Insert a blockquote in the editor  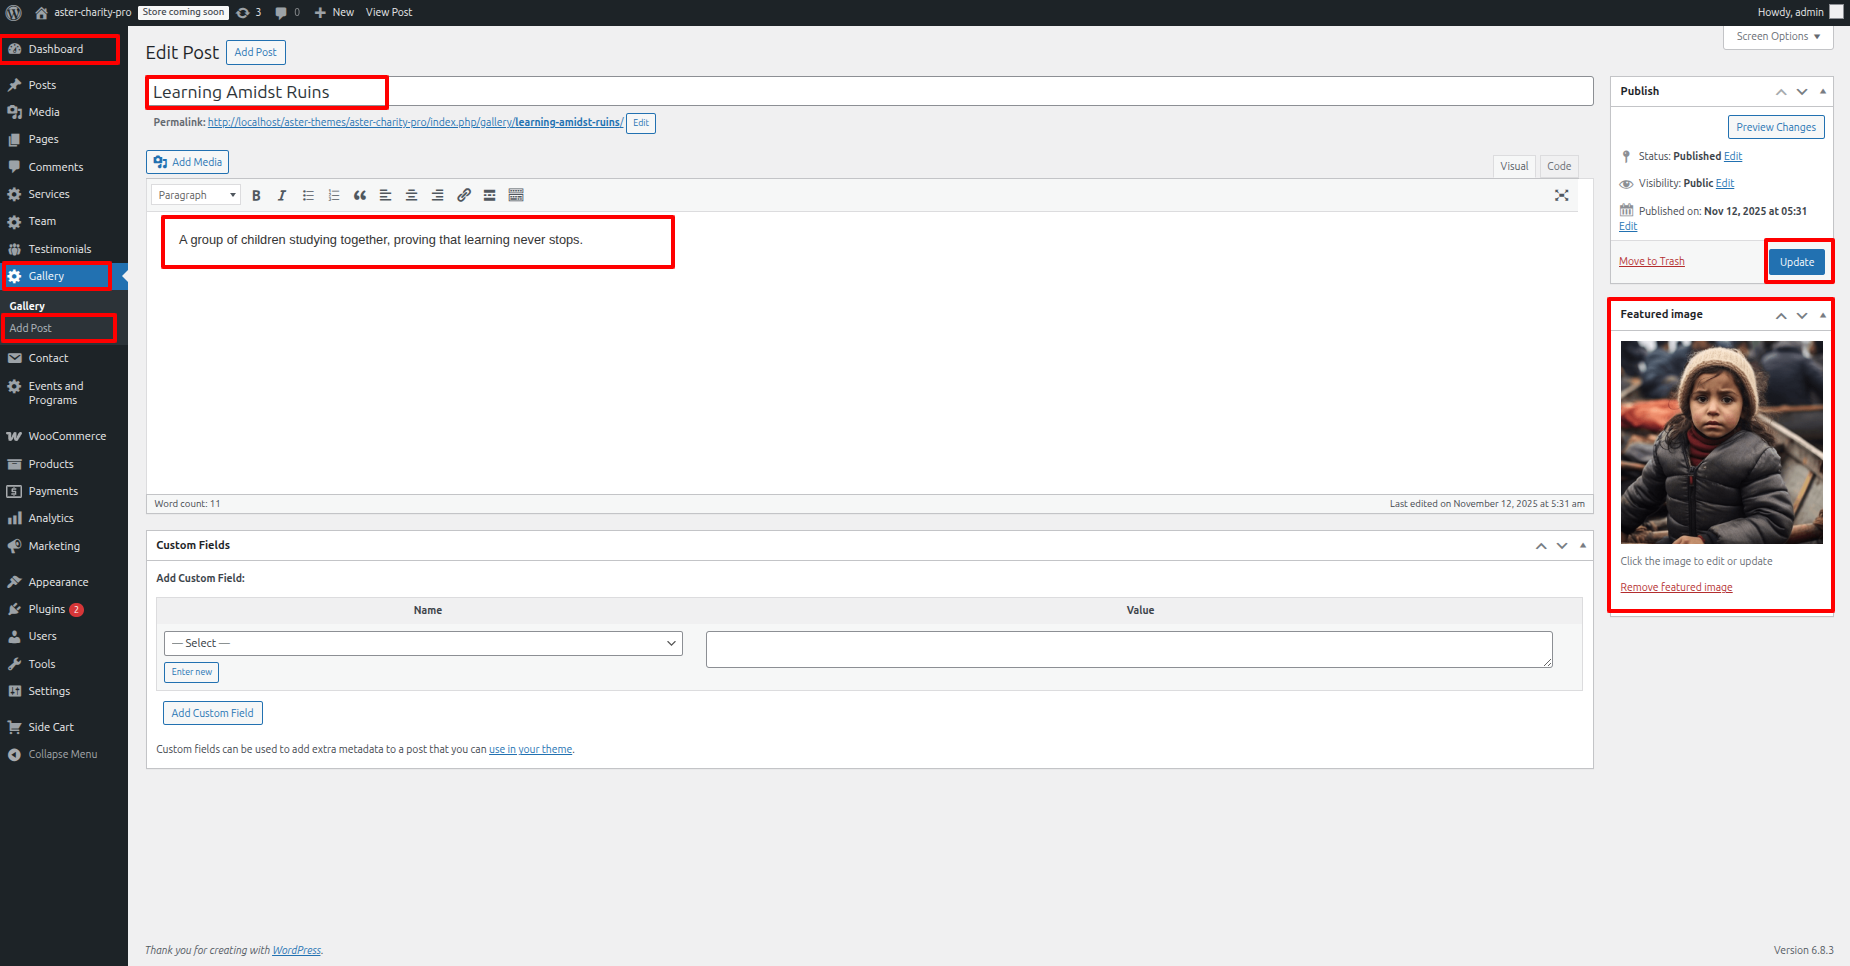[360, 196]
